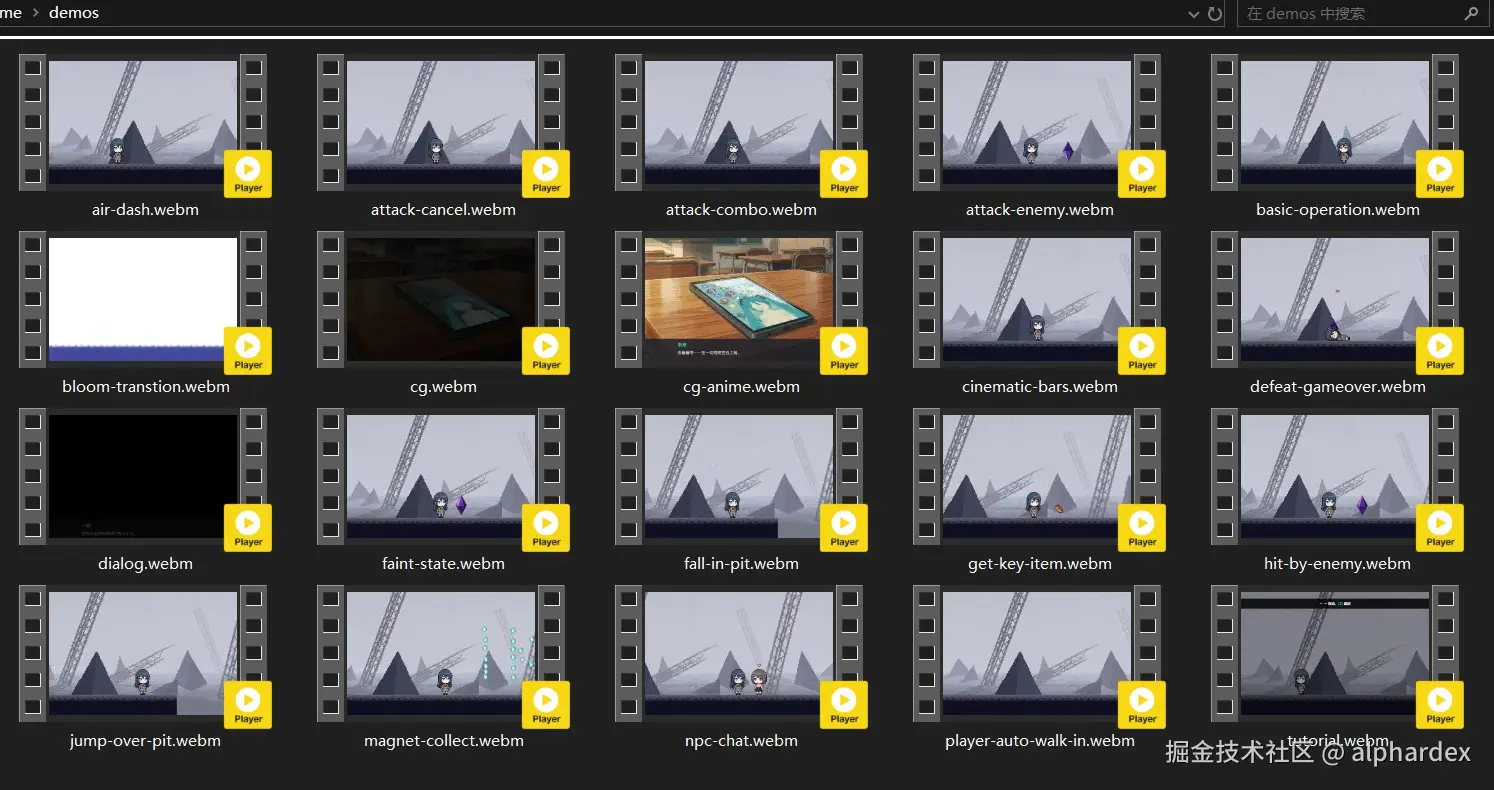The width and height of the screenshot is (1494, 790).
Task: Select the npc-chat.webm video thumbnail
Action: click(x=738, y=653)
